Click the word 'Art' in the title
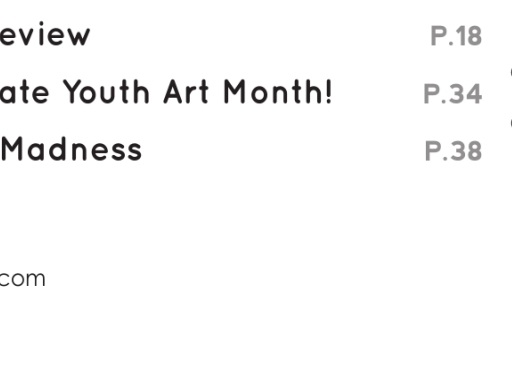The width and height of the screenshot is (512, 367). pyautogui.click(x=186, y=91)
